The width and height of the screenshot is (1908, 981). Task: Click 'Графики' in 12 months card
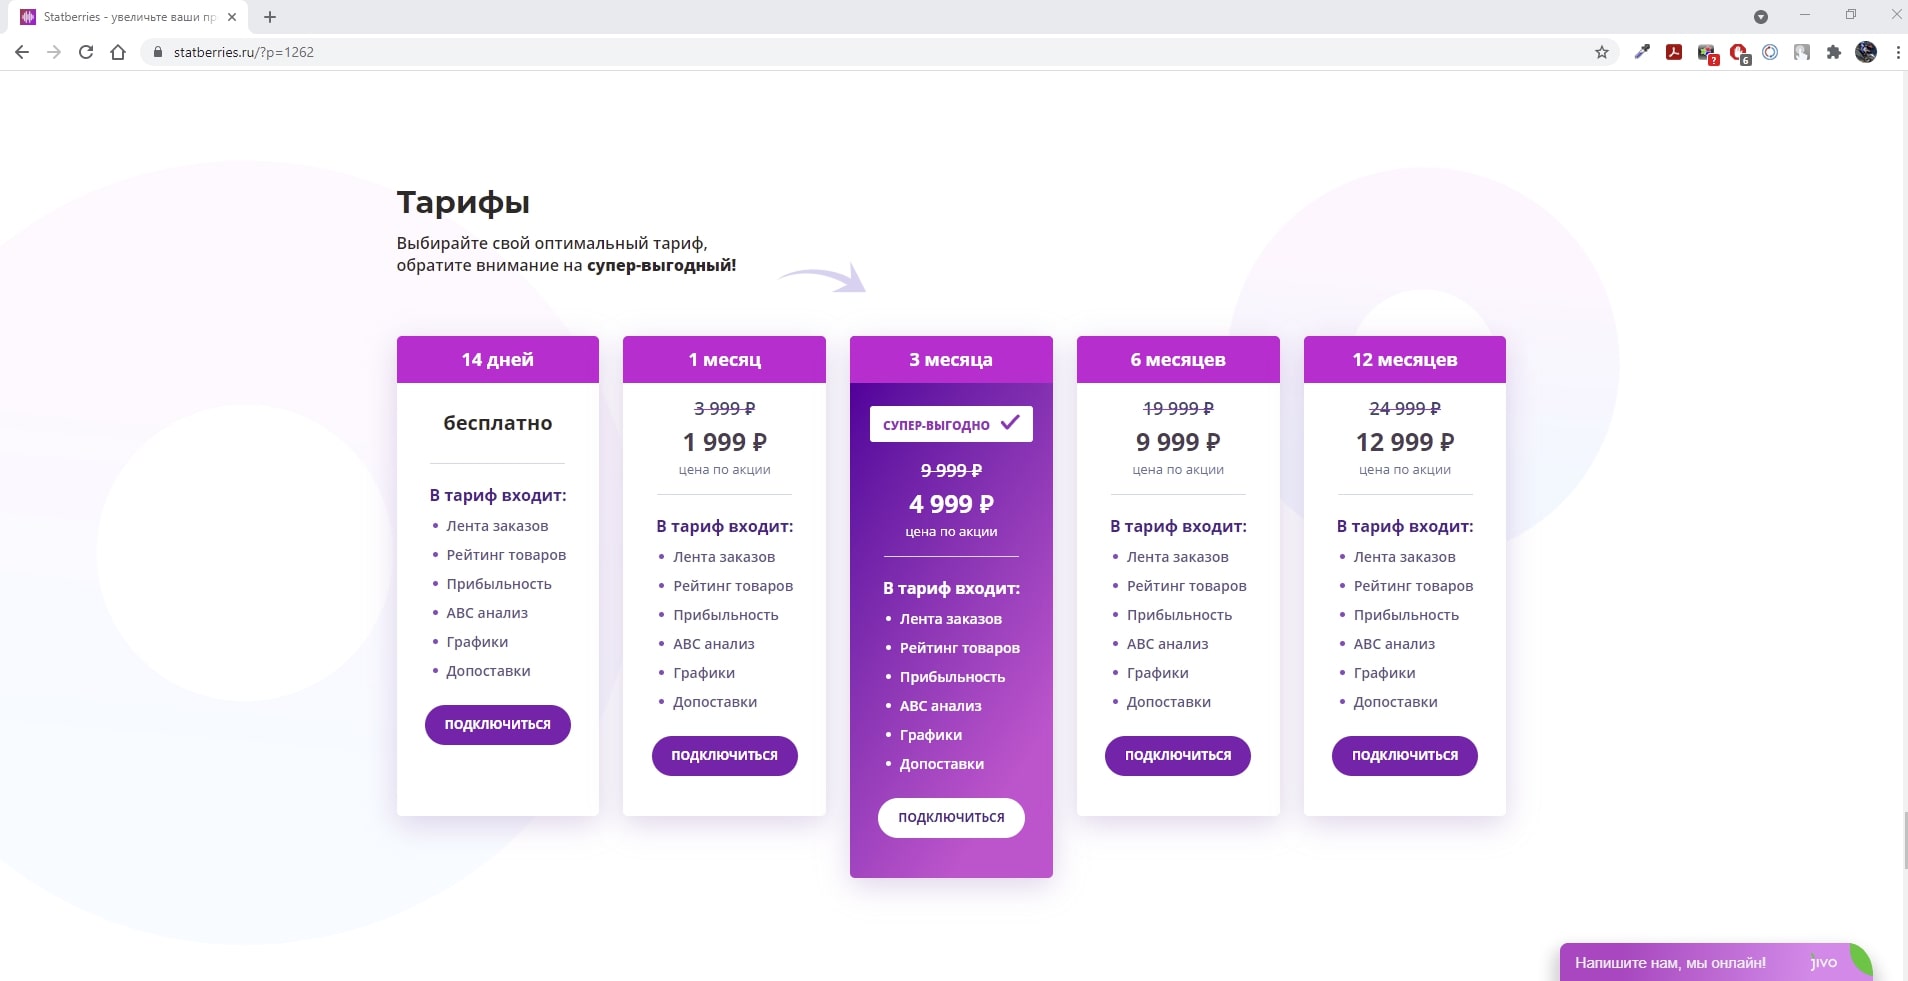point(1384,673)
